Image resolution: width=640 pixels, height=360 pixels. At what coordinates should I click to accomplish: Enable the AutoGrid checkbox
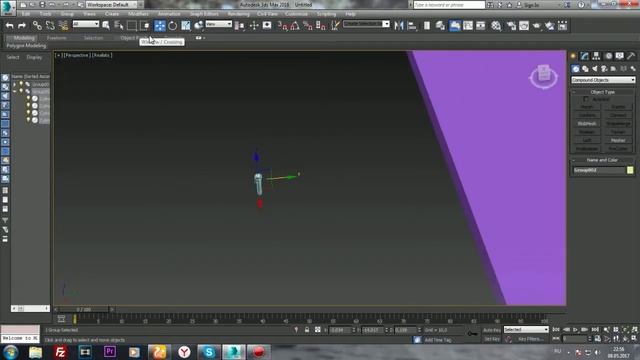[x=586, y=99]
